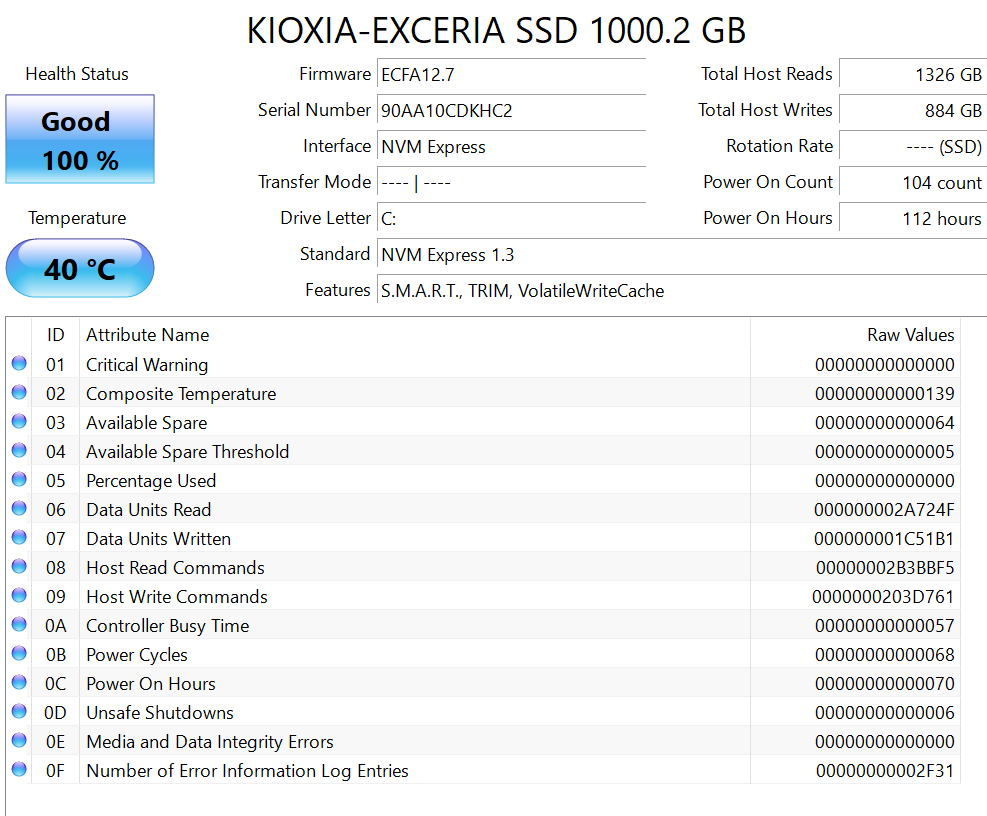The image size is (987, 816).
Task: Click the status orb for Data Units Written
Action: 20,537
